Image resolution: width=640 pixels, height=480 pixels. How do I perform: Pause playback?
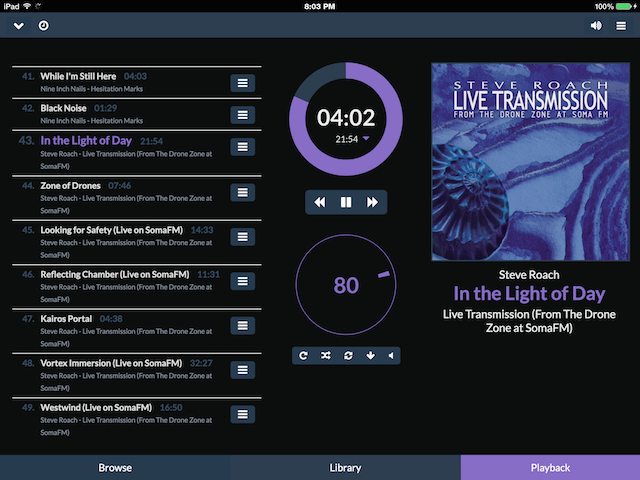[346, 202]
